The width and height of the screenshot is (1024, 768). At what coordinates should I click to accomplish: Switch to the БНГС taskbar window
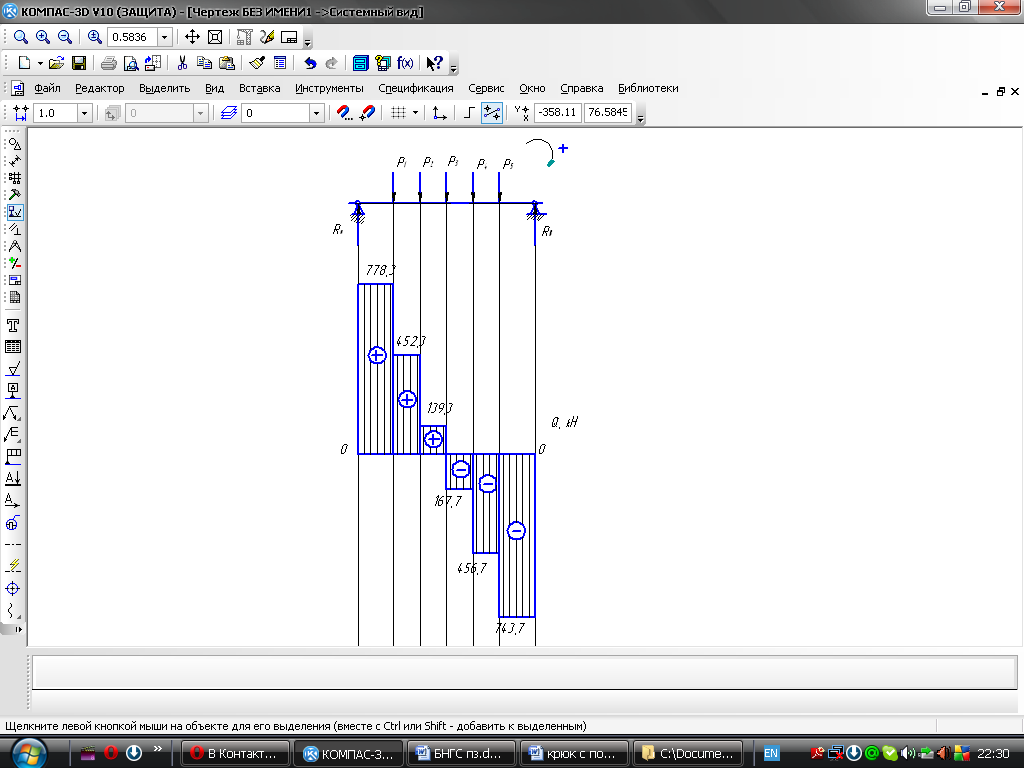(462, 752)
